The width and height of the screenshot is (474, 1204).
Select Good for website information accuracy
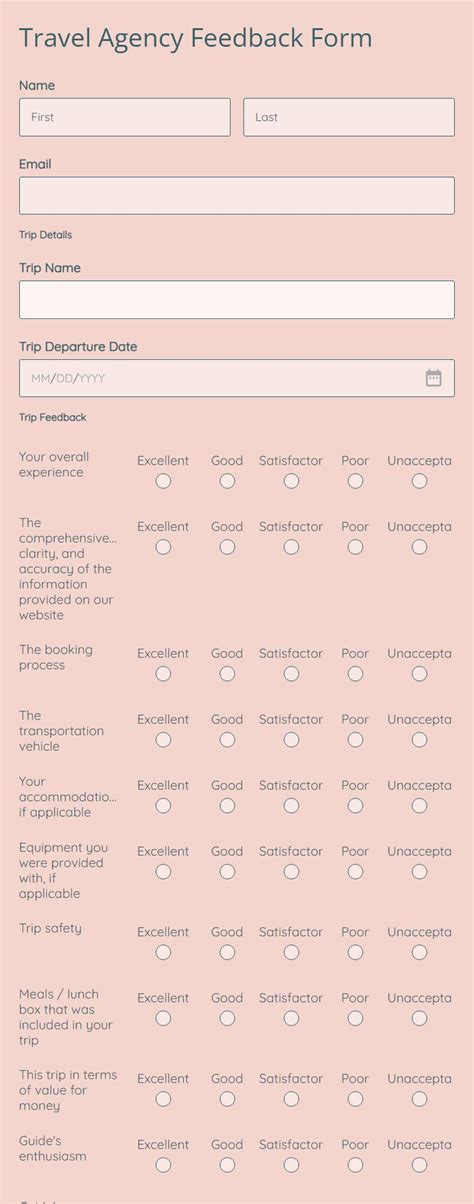(x=227, y=547)
